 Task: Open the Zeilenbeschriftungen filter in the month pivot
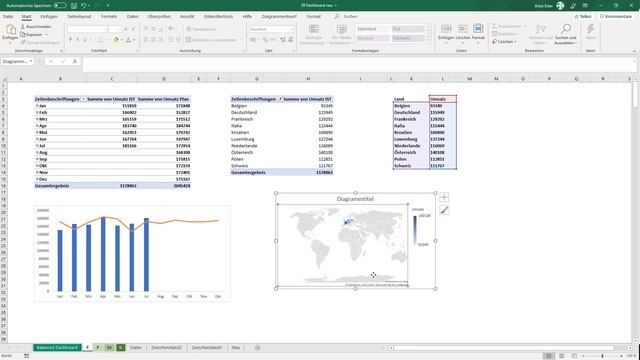pyautogui.click(x=83, y=99)
